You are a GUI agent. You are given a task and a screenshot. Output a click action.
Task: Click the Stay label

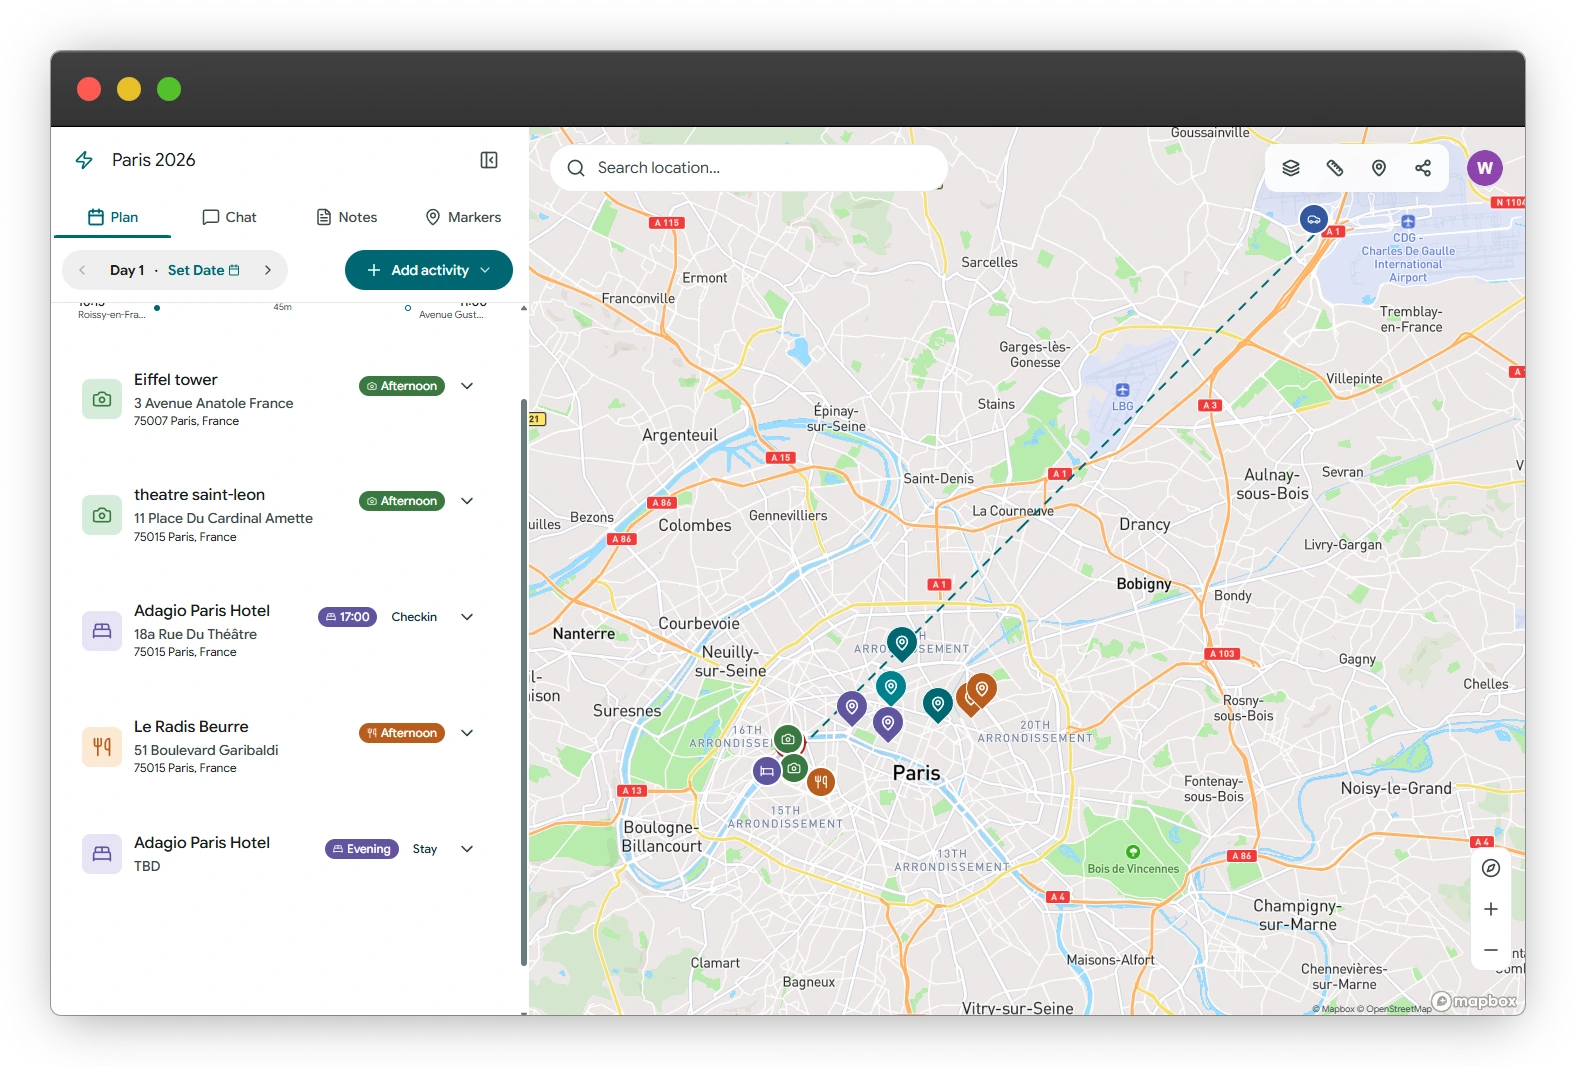tap(425, 849)
